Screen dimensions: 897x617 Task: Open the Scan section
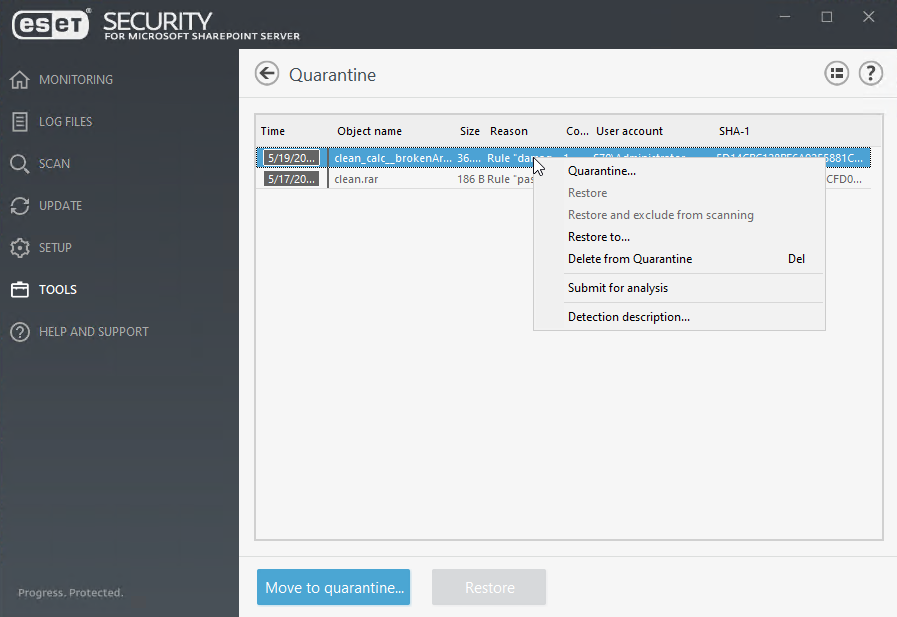(54, 163)
